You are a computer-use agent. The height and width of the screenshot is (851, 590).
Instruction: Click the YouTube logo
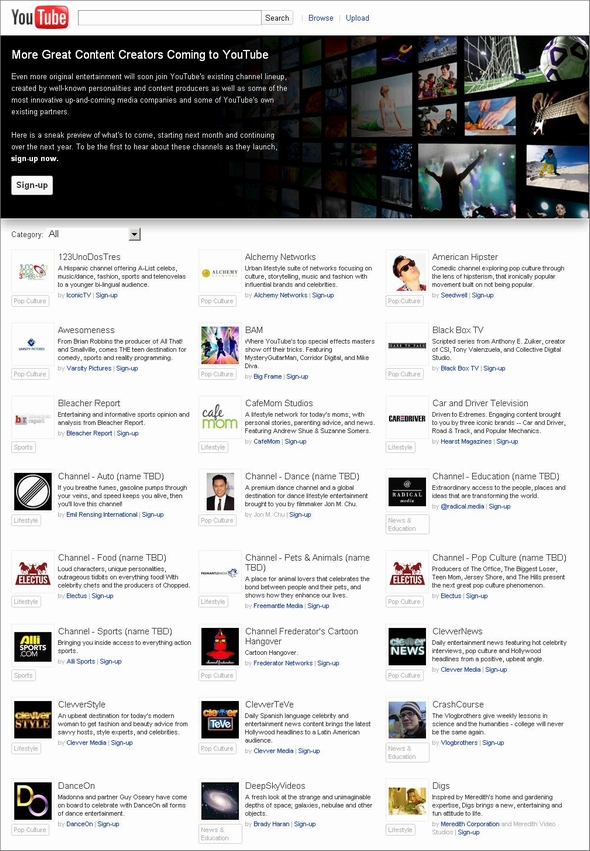40,17
